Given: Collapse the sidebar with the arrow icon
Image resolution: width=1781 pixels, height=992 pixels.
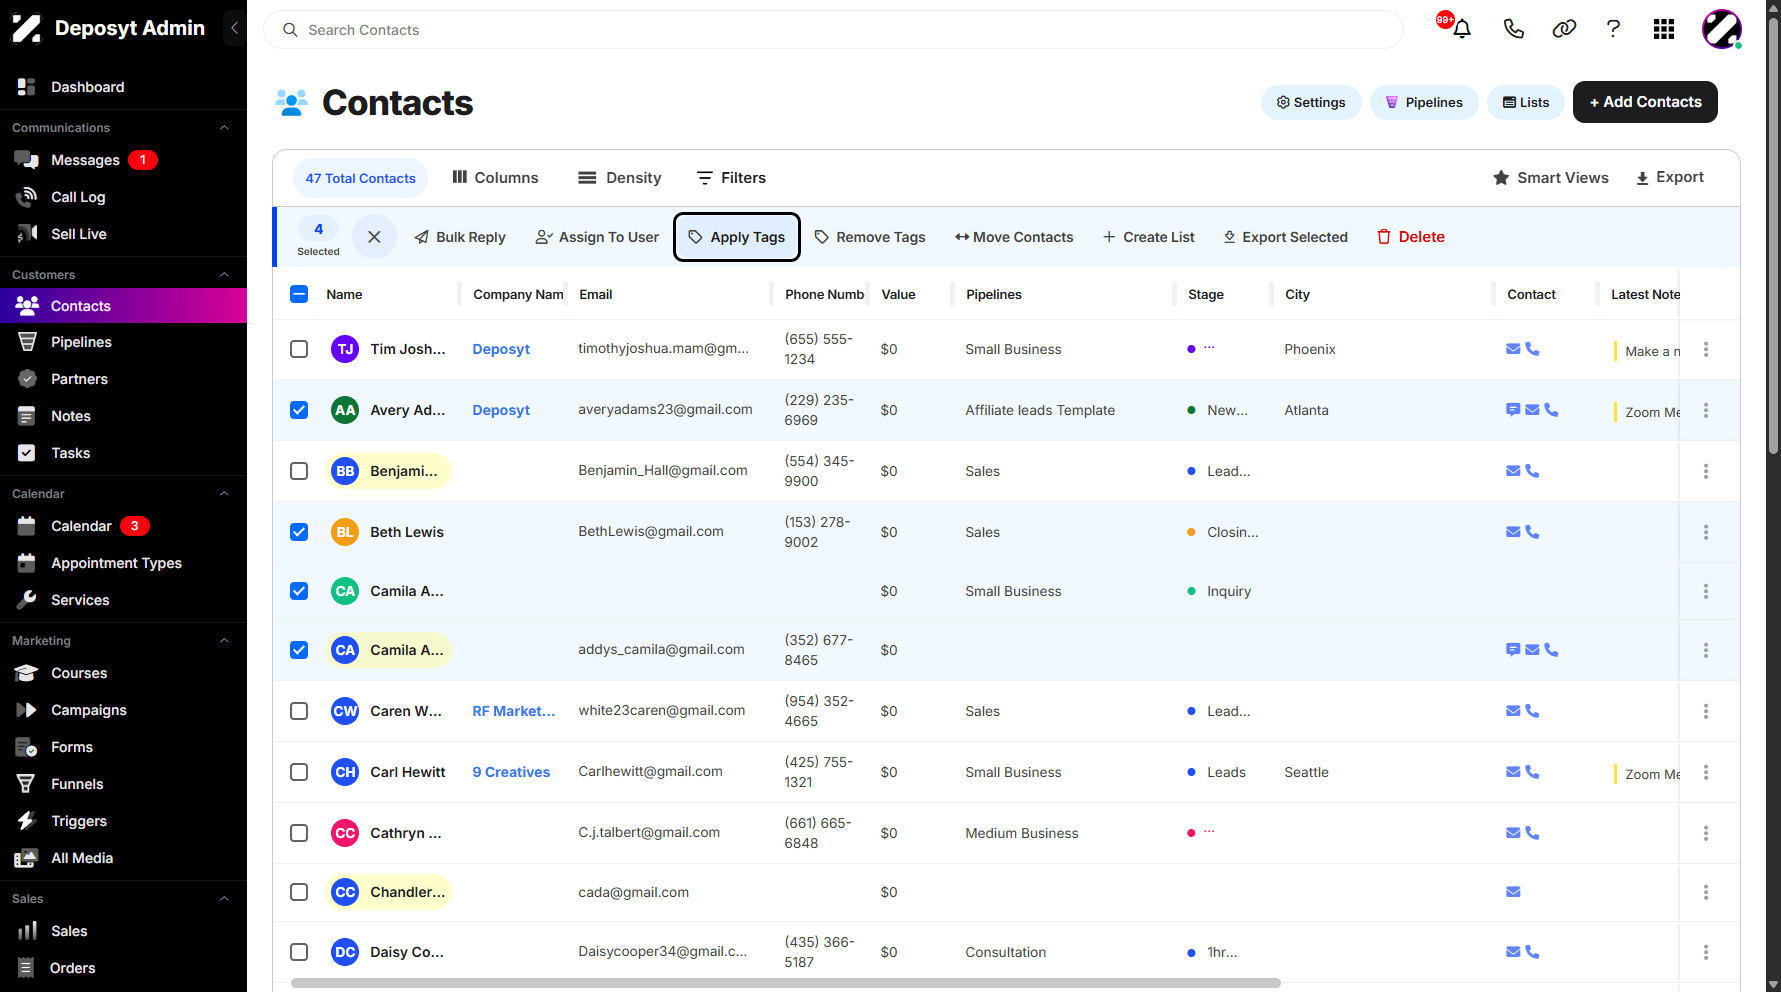Looking at the screenshot, I should pyautogui.click(x=234, y=28).
